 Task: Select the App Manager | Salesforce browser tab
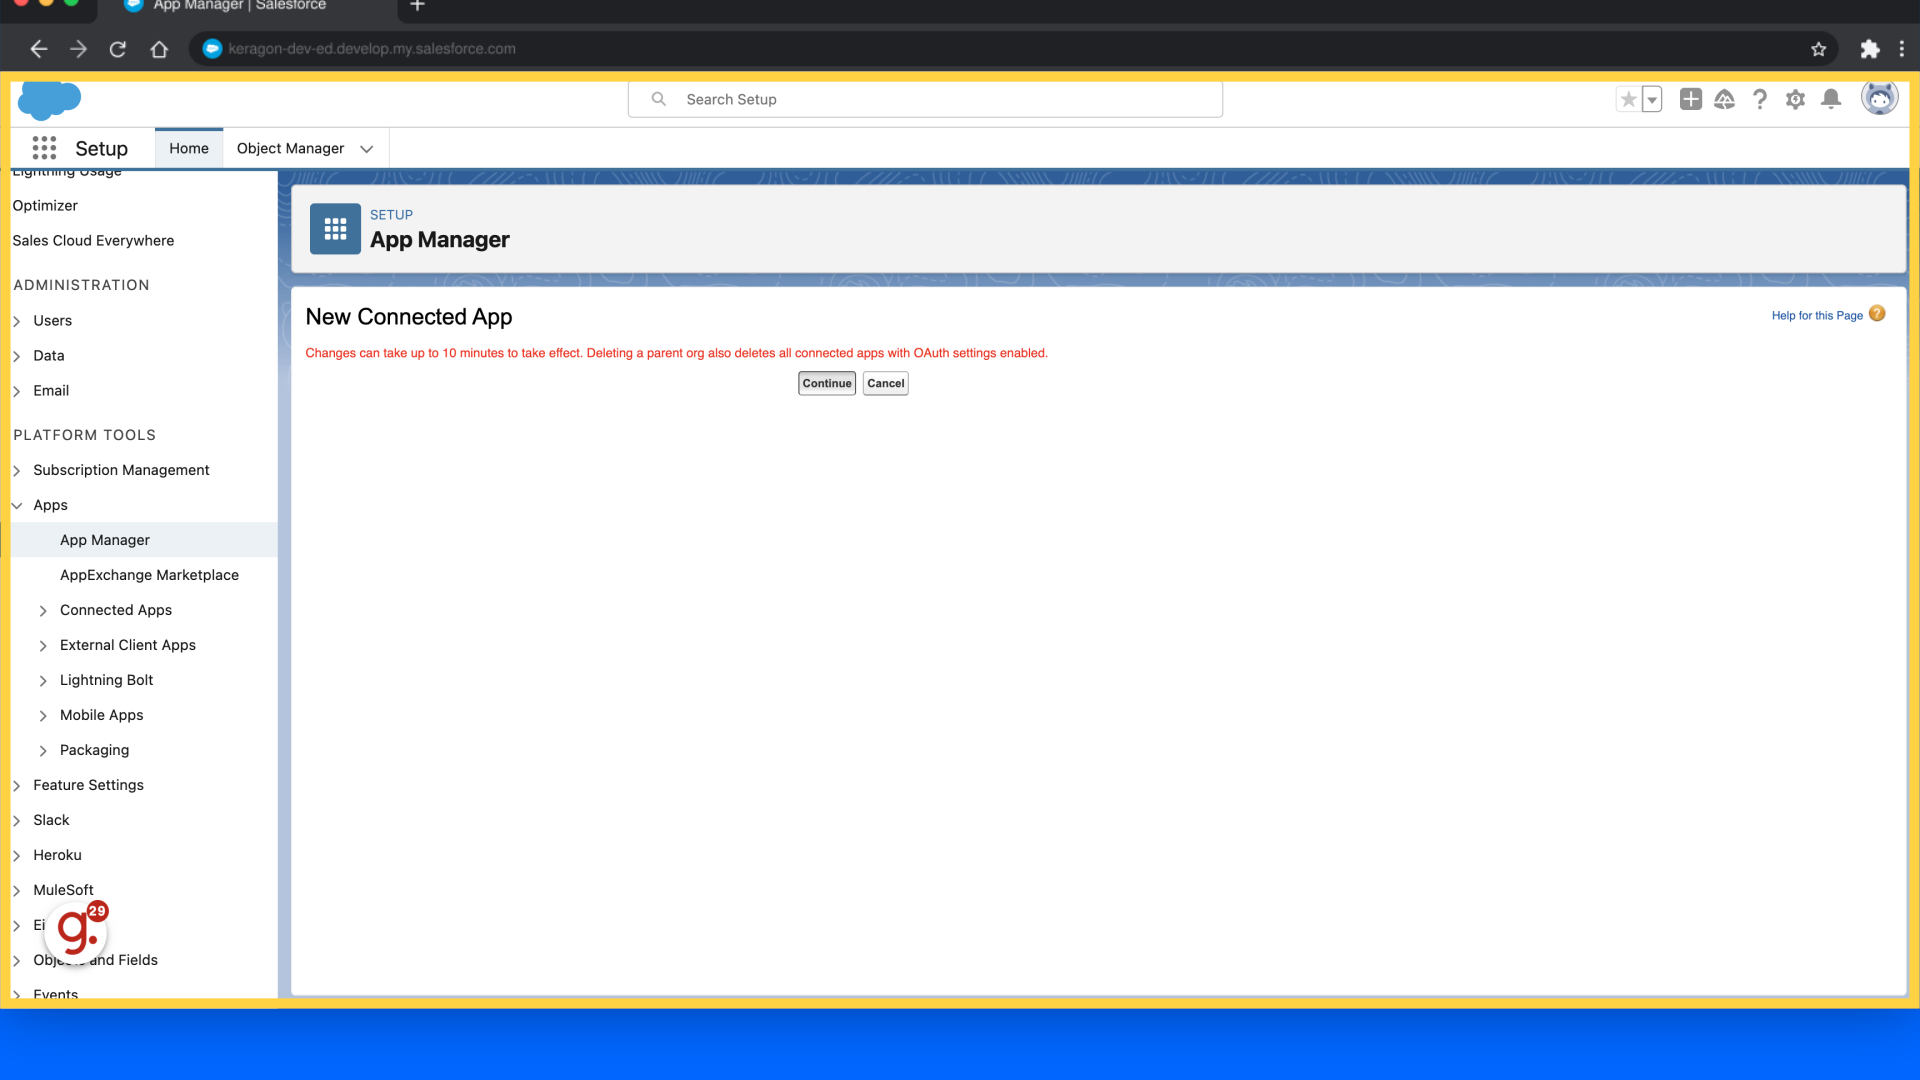[x=240, y=7]
